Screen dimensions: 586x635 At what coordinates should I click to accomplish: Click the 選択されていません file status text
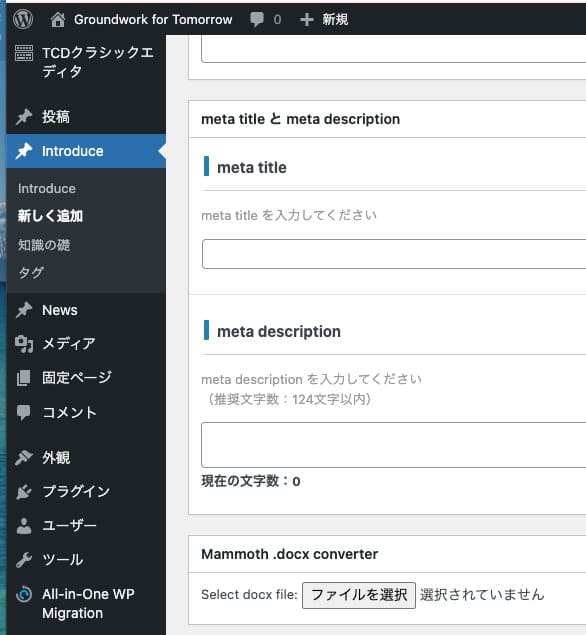point(482,595)
